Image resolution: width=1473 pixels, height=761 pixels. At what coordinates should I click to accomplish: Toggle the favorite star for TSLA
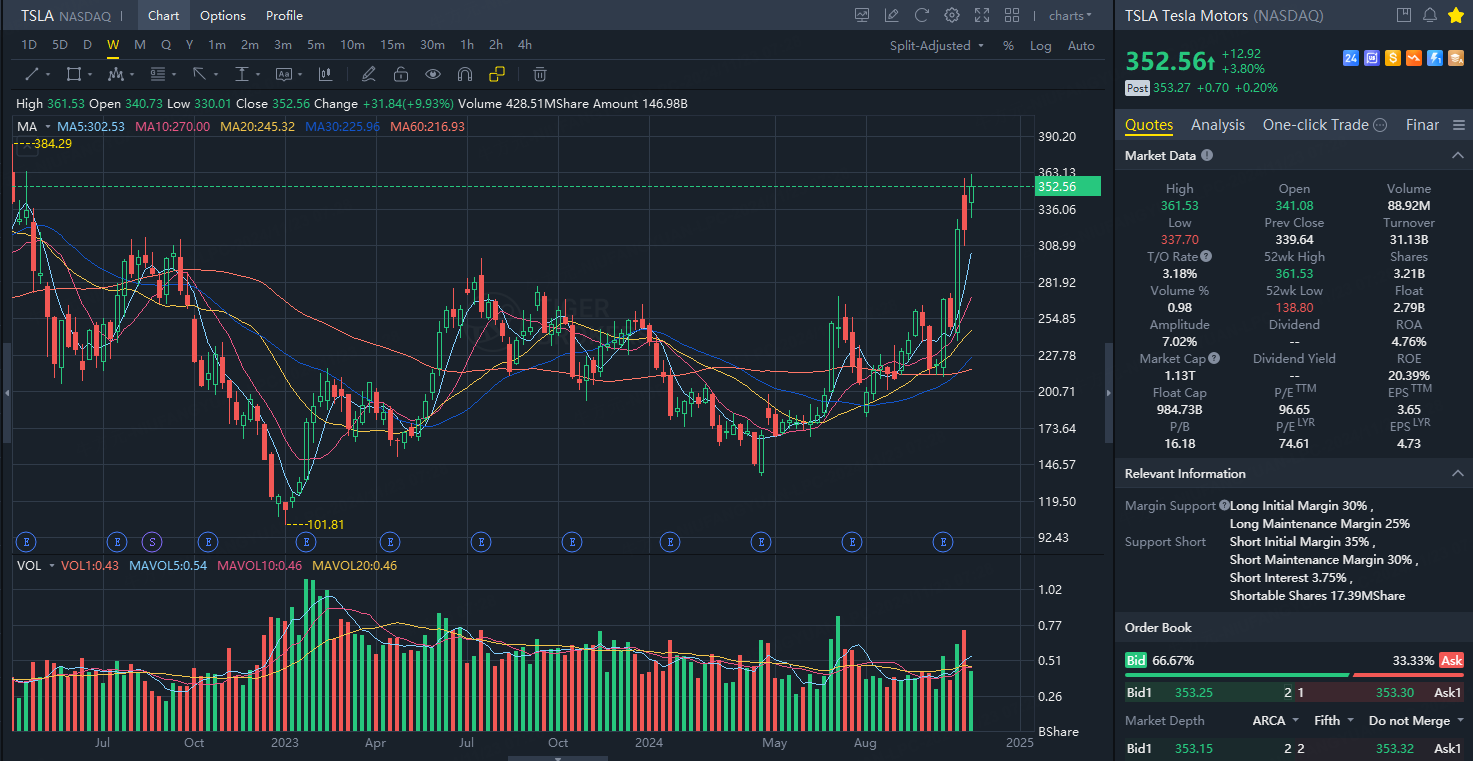[1456, 15]
